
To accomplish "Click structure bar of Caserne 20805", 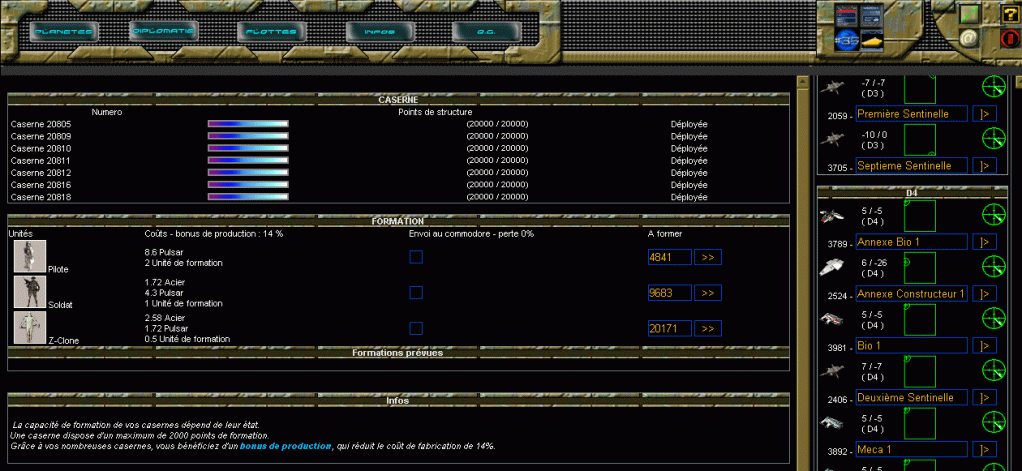I will pyautogui.click(x=248, y=124).
